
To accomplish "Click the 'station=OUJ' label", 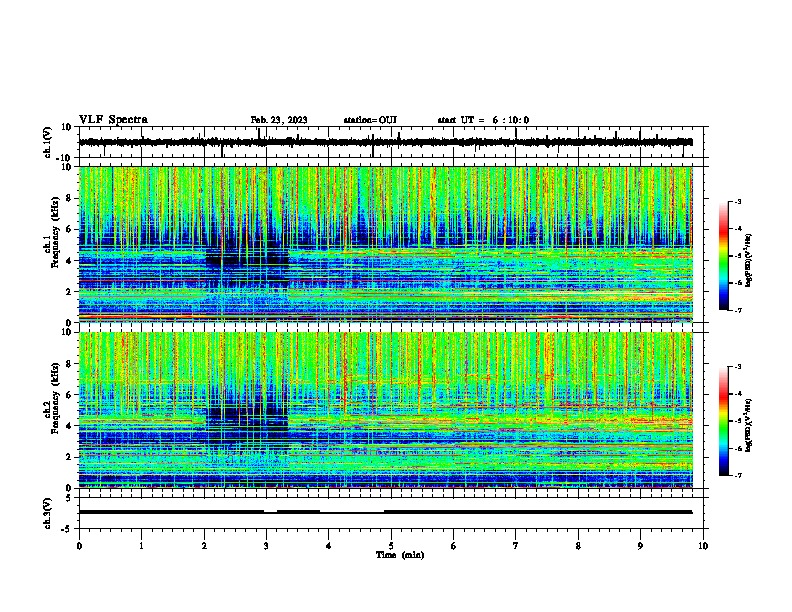I will [370, 120].
